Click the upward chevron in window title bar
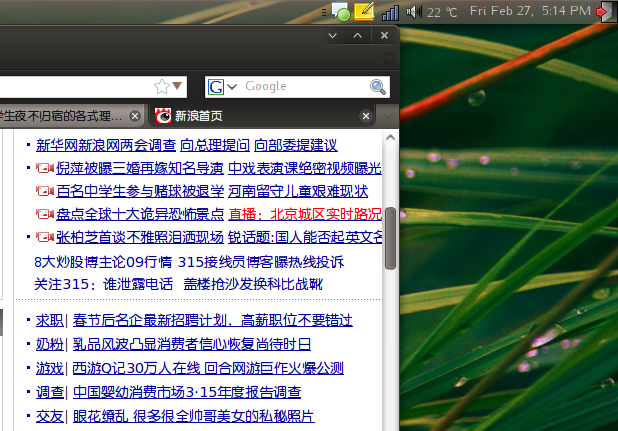The image size is (618, 431). [x=357, y=36]
